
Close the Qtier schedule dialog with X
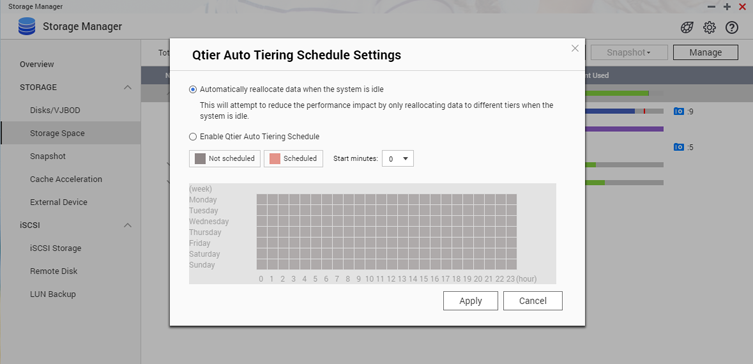pyautogui.click(x=575, y=49)
